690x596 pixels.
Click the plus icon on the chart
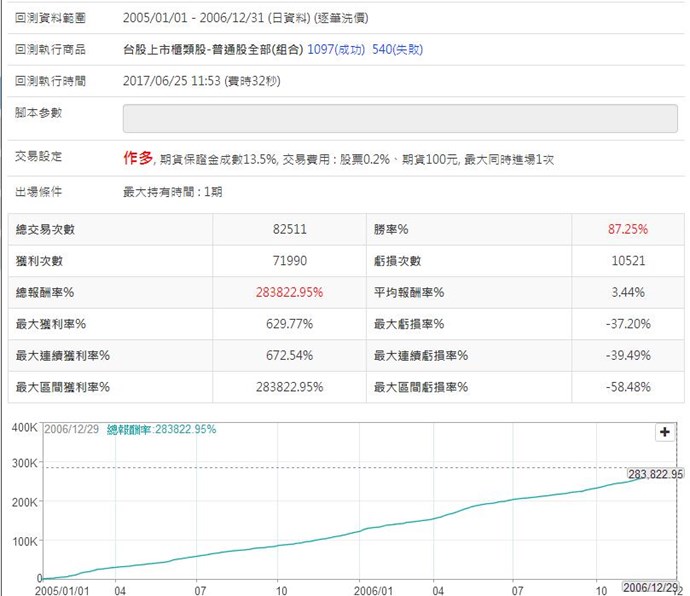click(663, 432)
